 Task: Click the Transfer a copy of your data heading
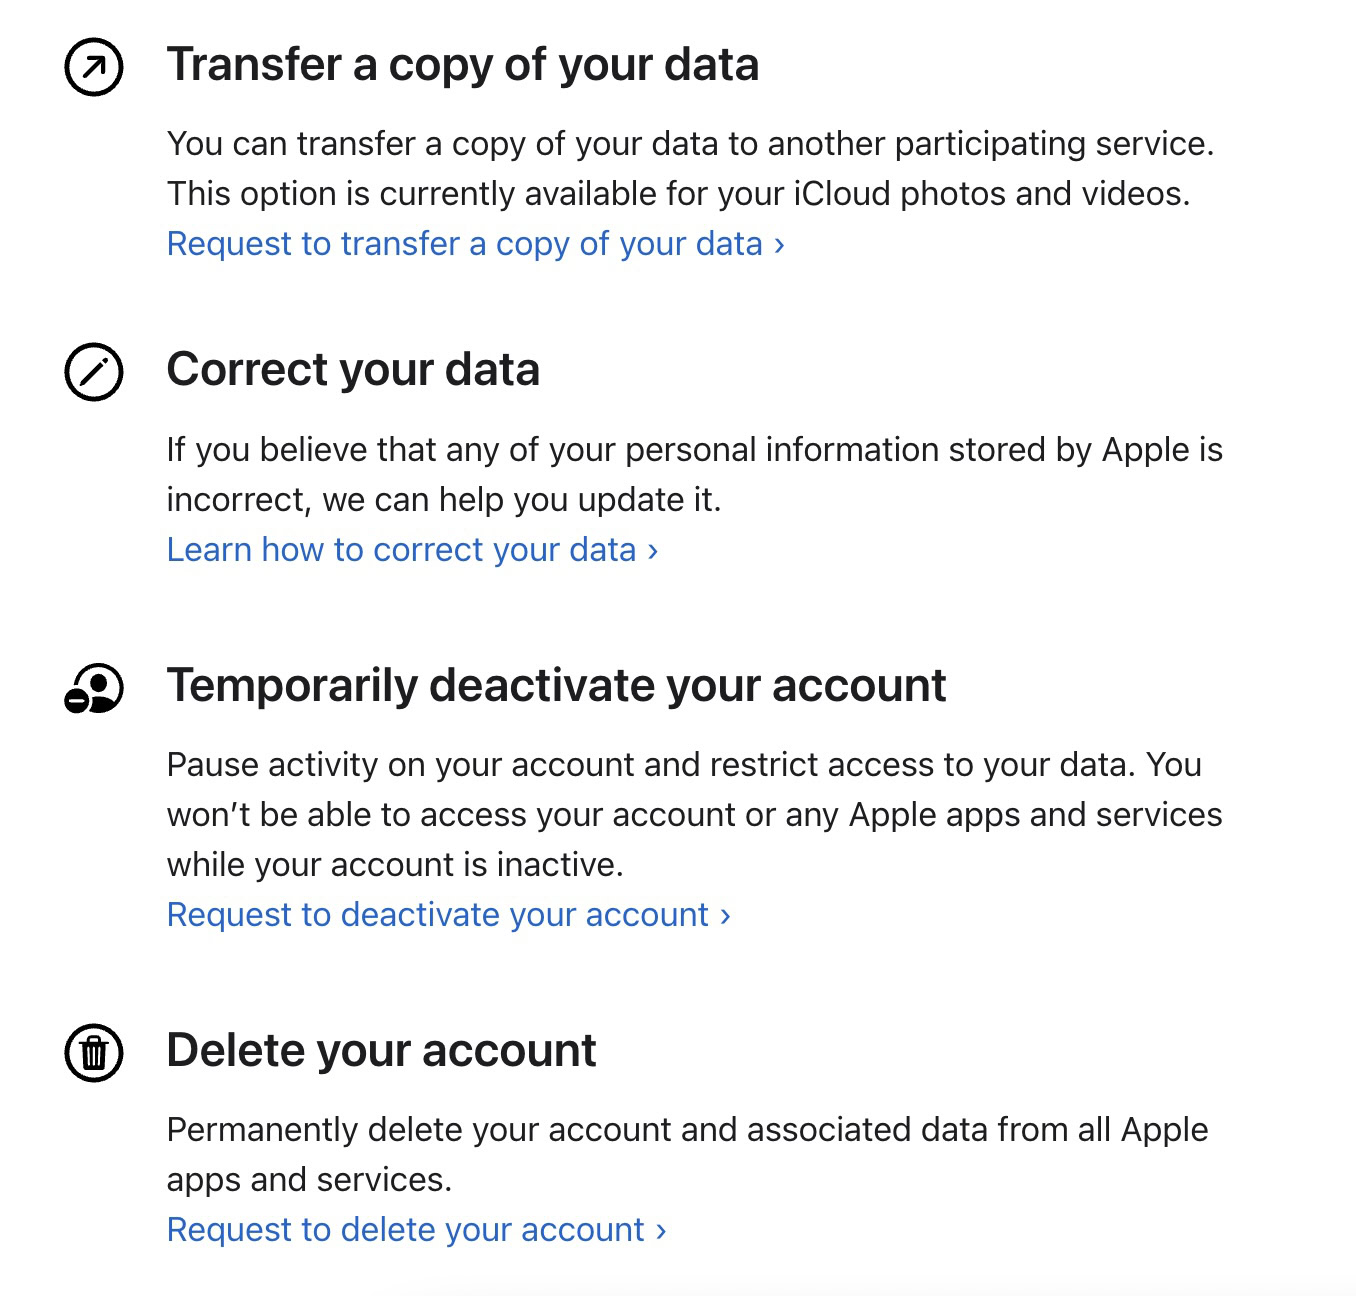[x=462, y=65]
